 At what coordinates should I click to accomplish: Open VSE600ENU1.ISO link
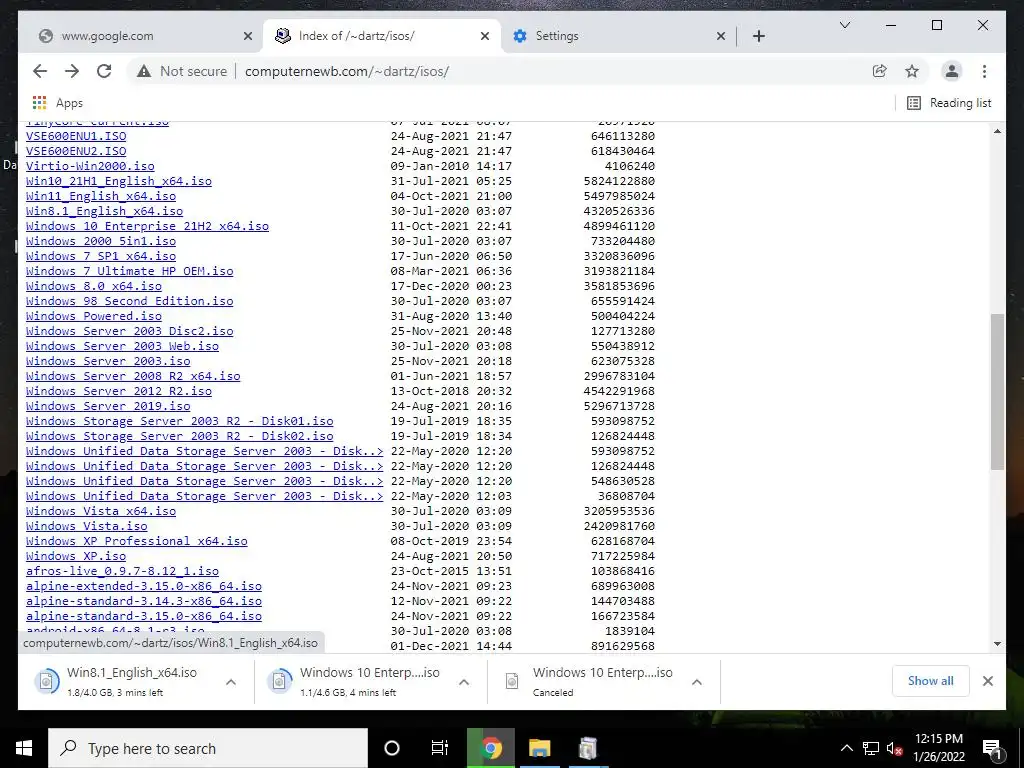click(76, 136)
